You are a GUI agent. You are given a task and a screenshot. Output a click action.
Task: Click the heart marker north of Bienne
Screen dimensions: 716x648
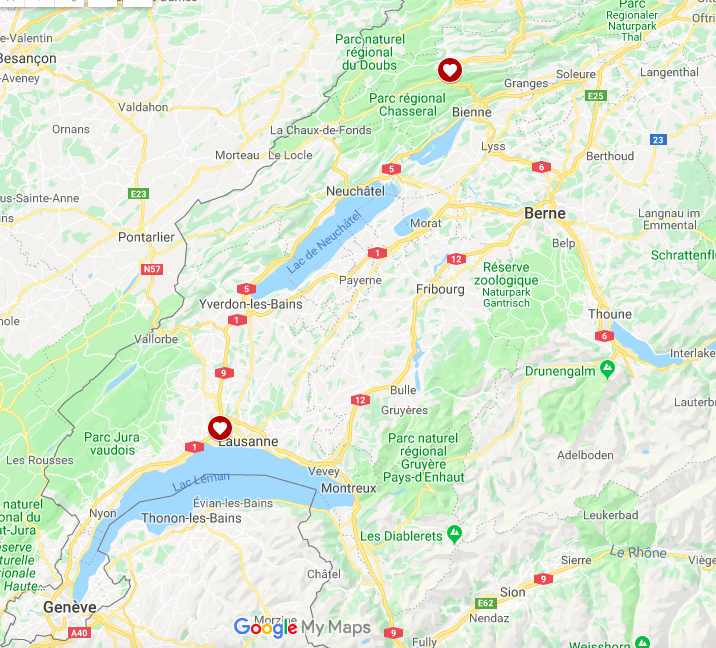450,70
